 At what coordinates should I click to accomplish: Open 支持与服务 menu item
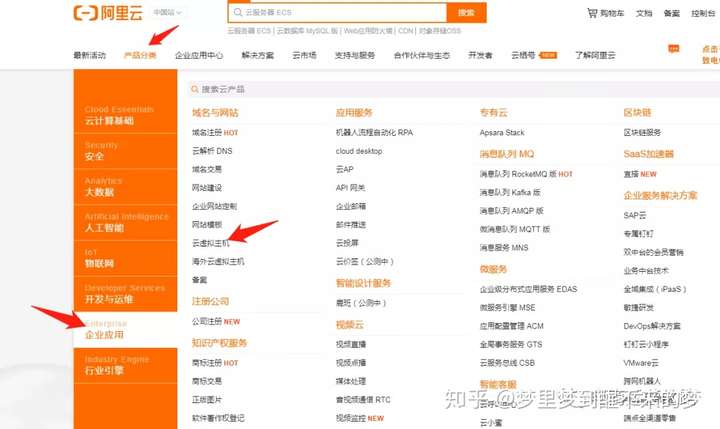tap(355, 56)
